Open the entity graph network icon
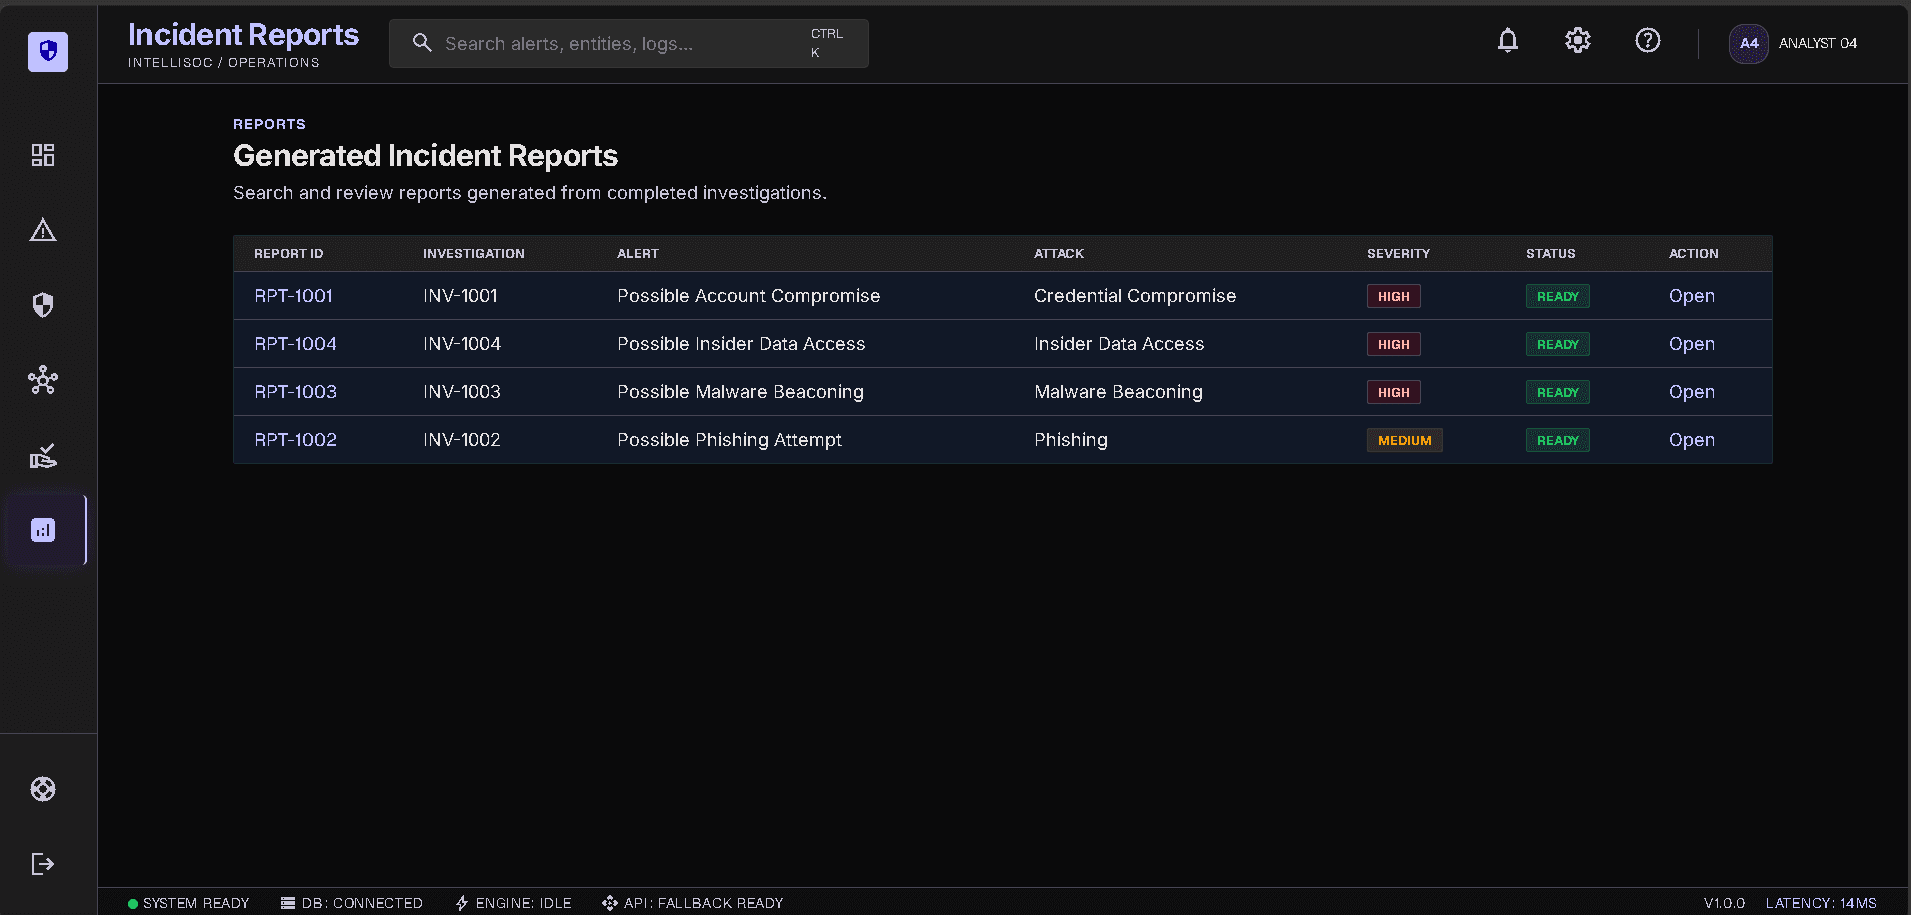Image resolution: width=1911 pixels, height=915 pixels. (x=43, y=380)
